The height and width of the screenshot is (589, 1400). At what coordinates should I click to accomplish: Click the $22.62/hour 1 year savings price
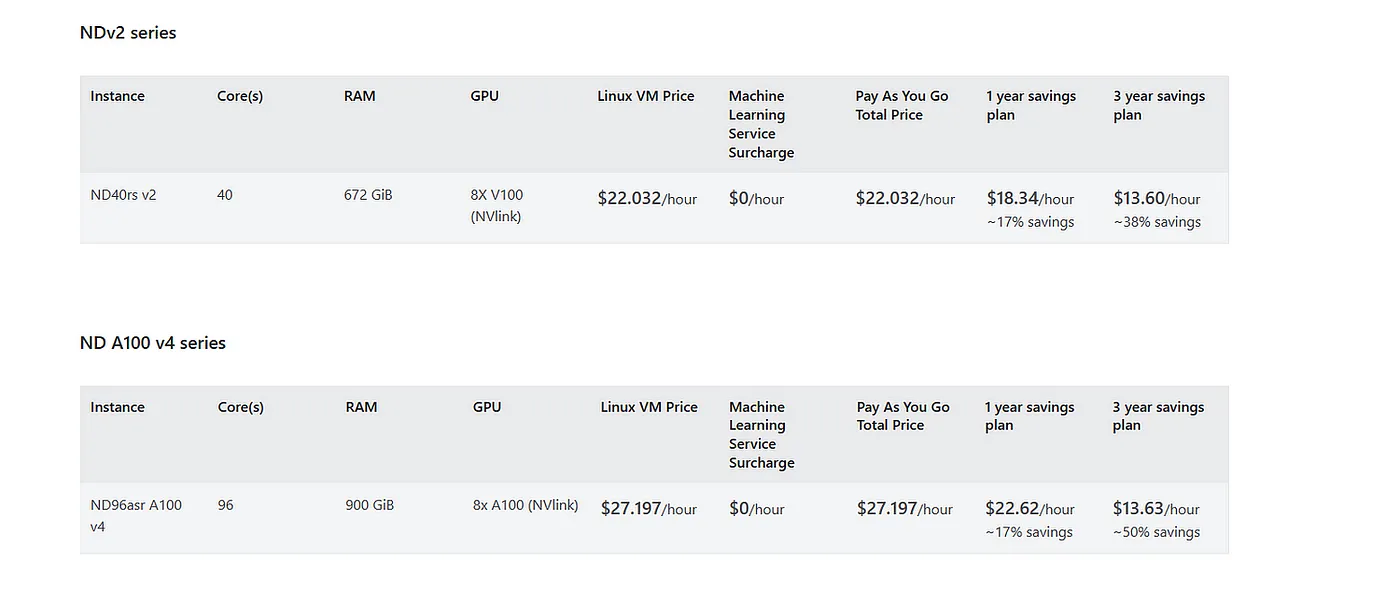click(x=1029, y=508)
